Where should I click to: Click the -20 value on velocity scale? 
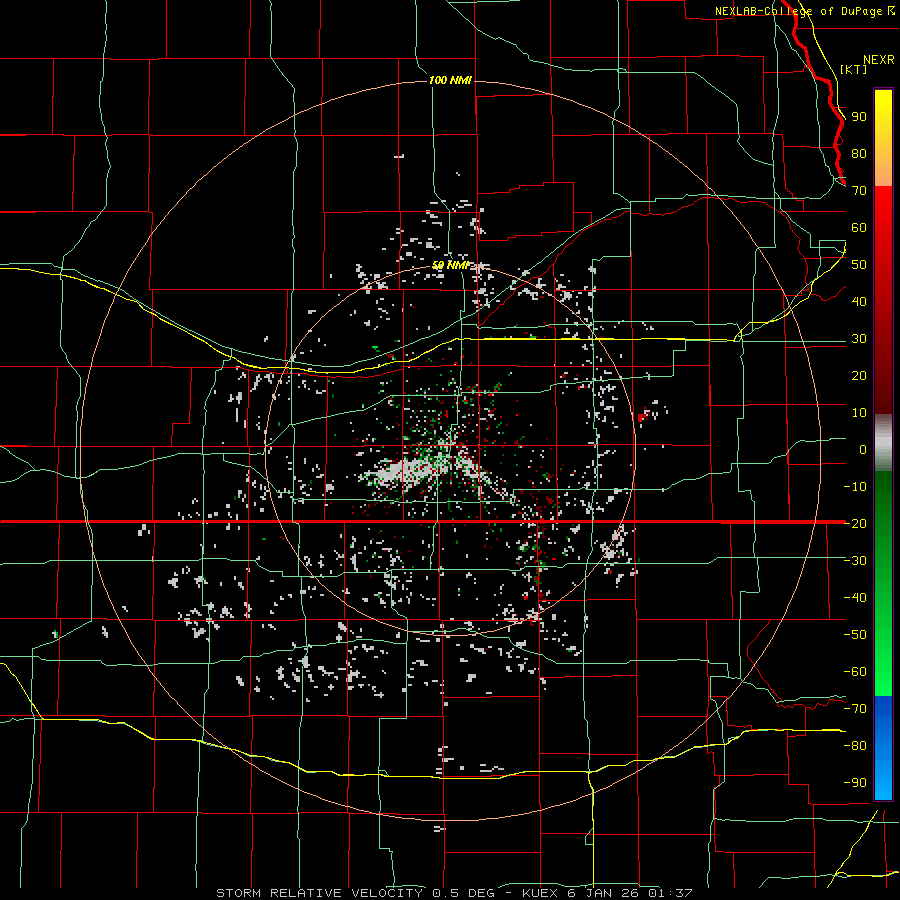click(x=855, y=523)
